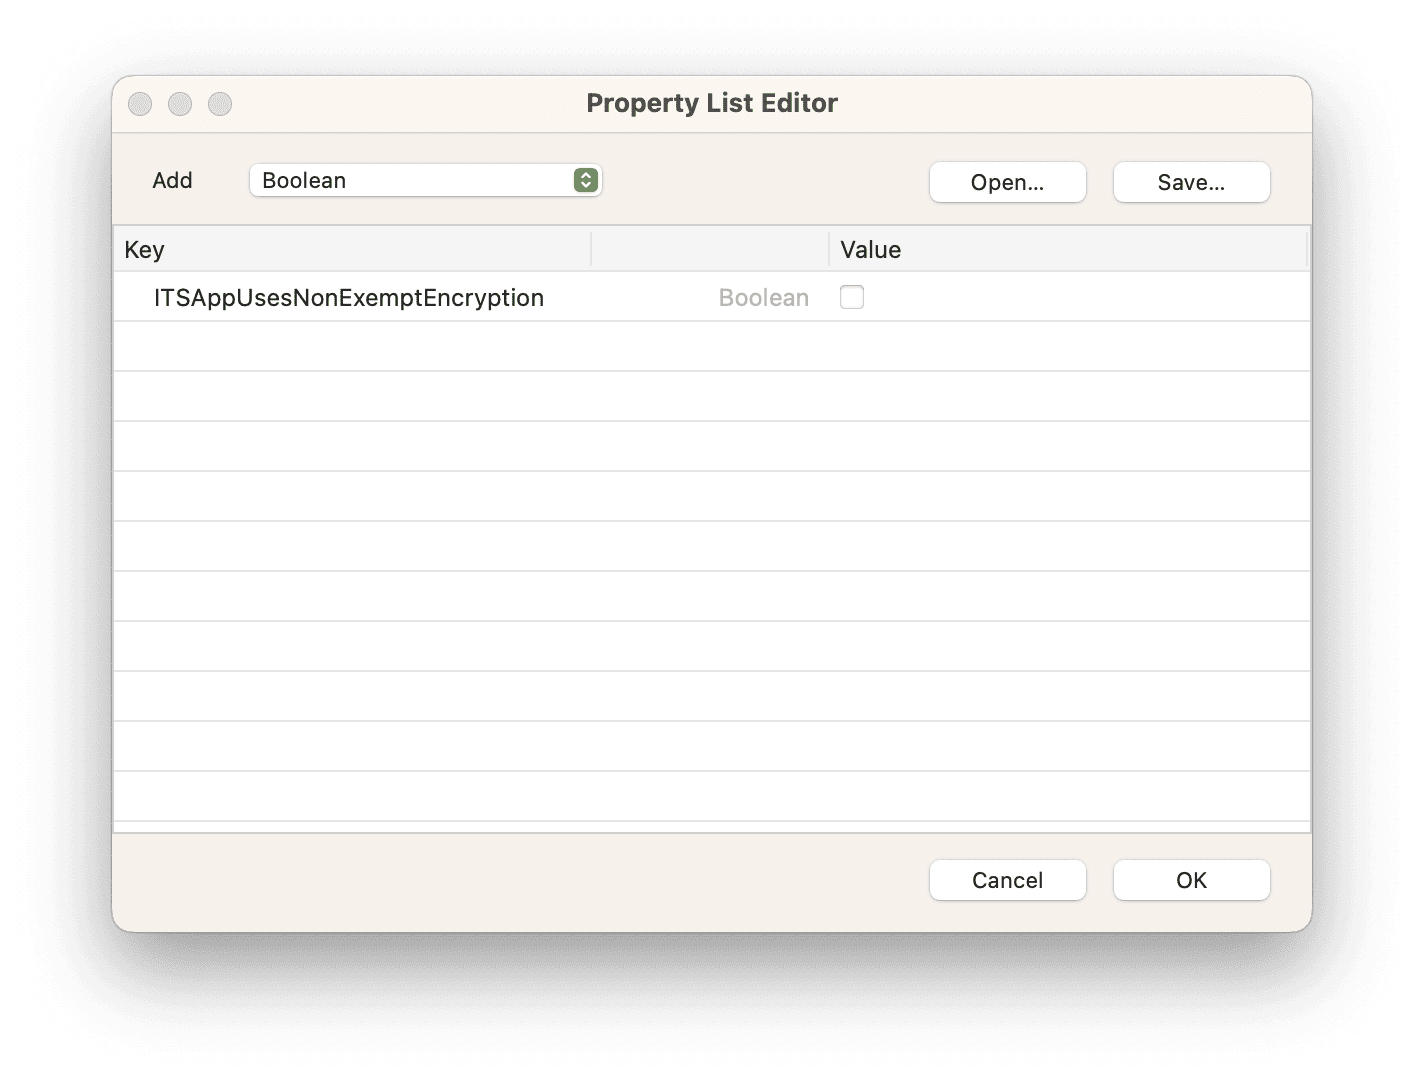1424x1080 pixels.
Task: Click the Boolean type label in the row
Action: 763,297
